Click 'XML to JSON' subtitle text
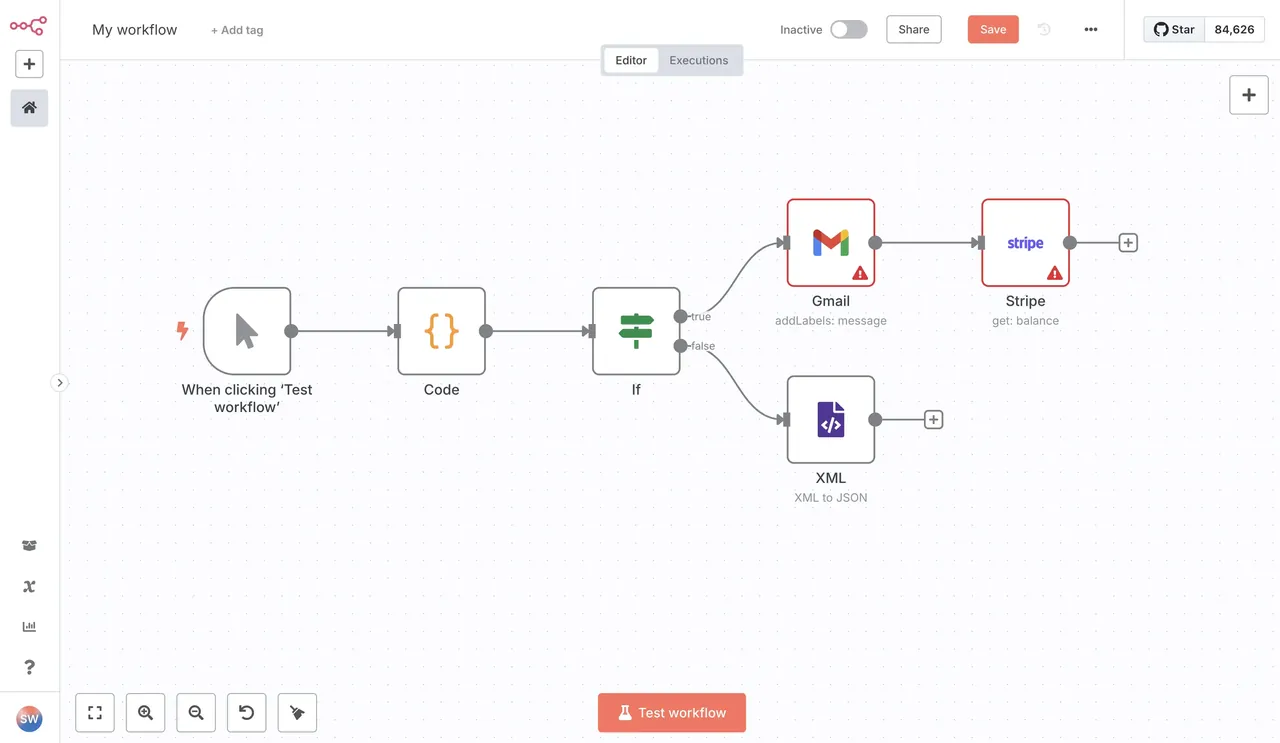1280x743 pixels. (x=831, y=497)
